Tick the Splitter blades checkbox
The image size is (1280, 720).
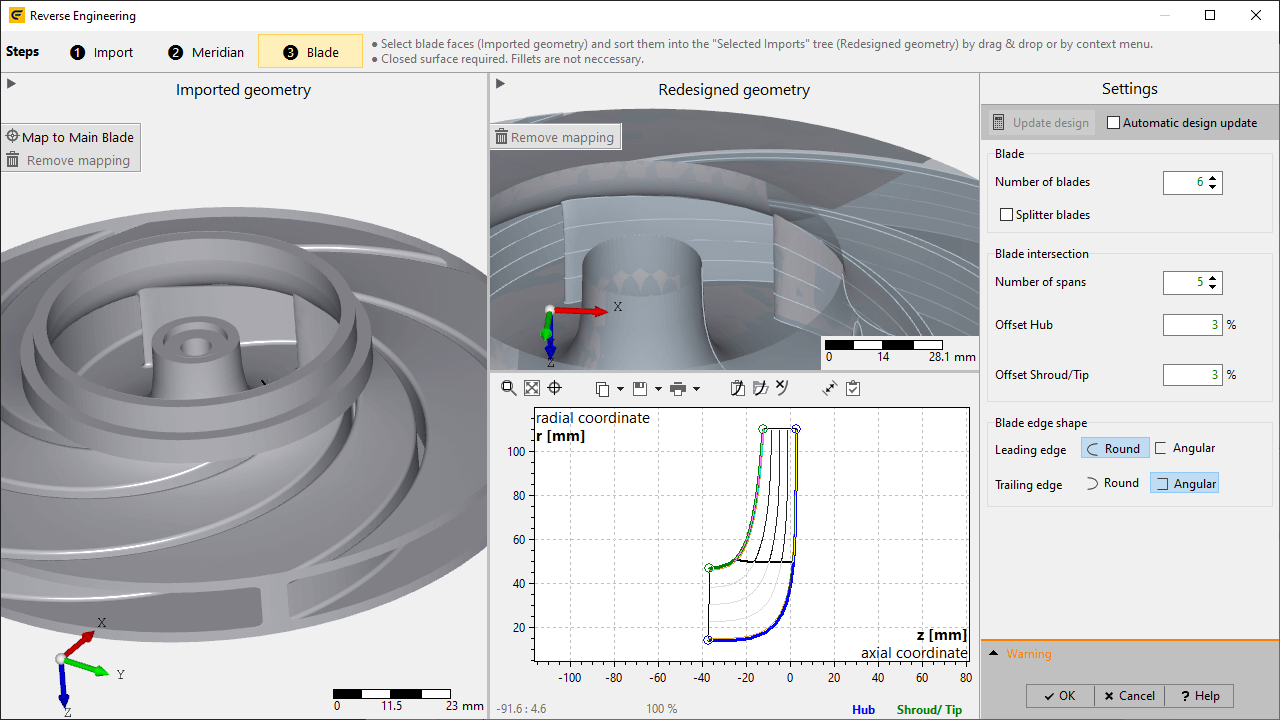(x=1007, y=215)
